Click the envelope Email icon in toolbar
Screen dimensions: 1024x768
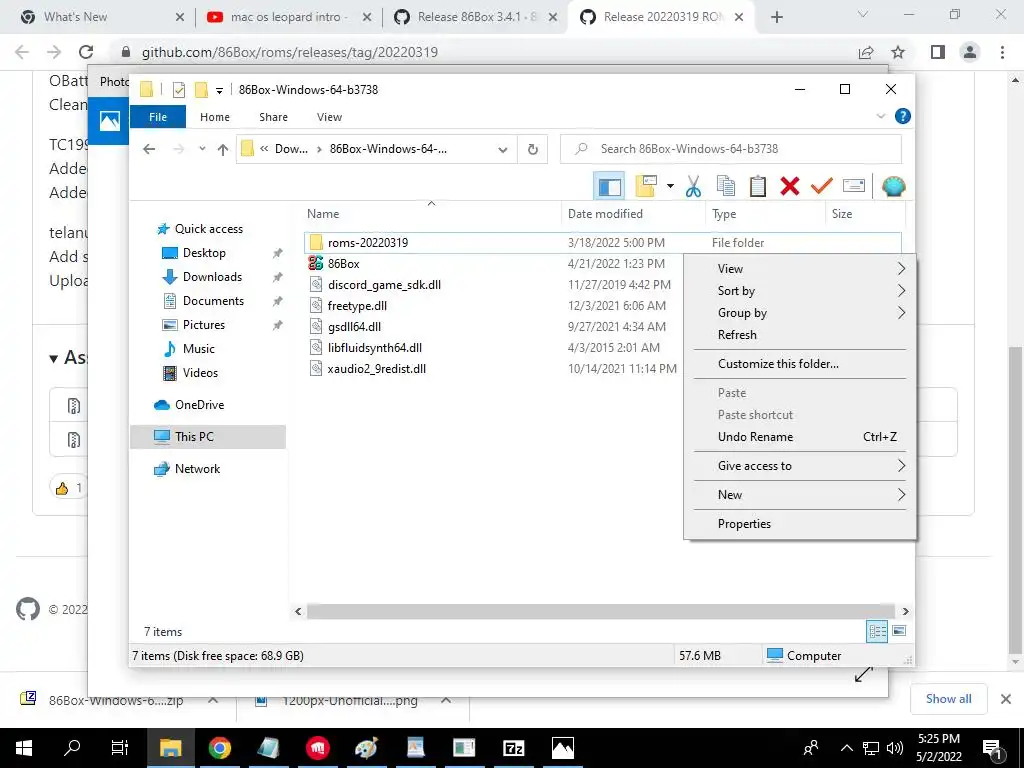(x=854, y=186)
